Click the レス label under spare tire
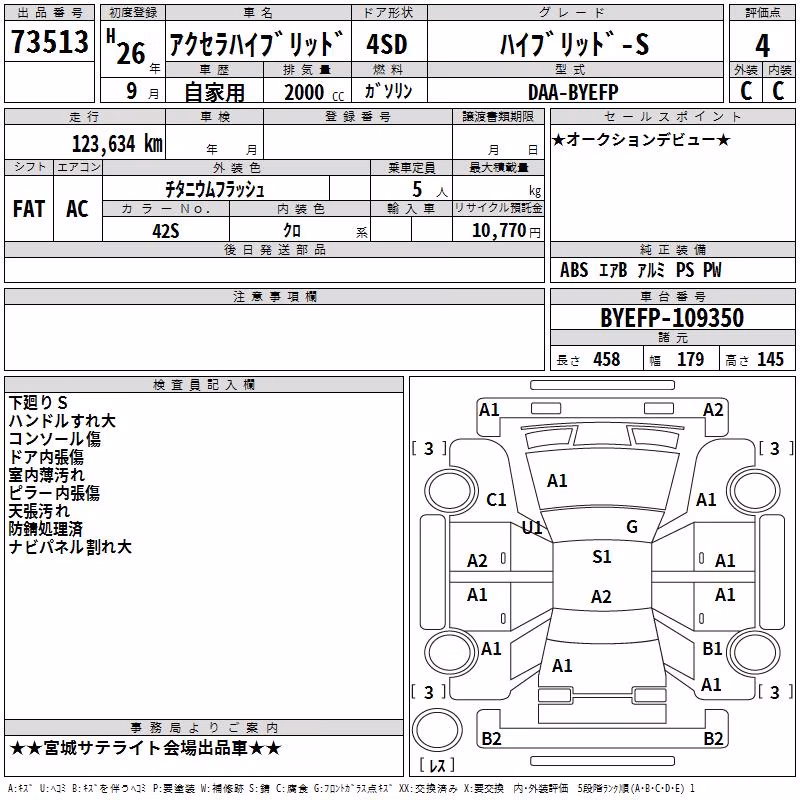This screenshot has width=800, height=800. click(437, 765)
